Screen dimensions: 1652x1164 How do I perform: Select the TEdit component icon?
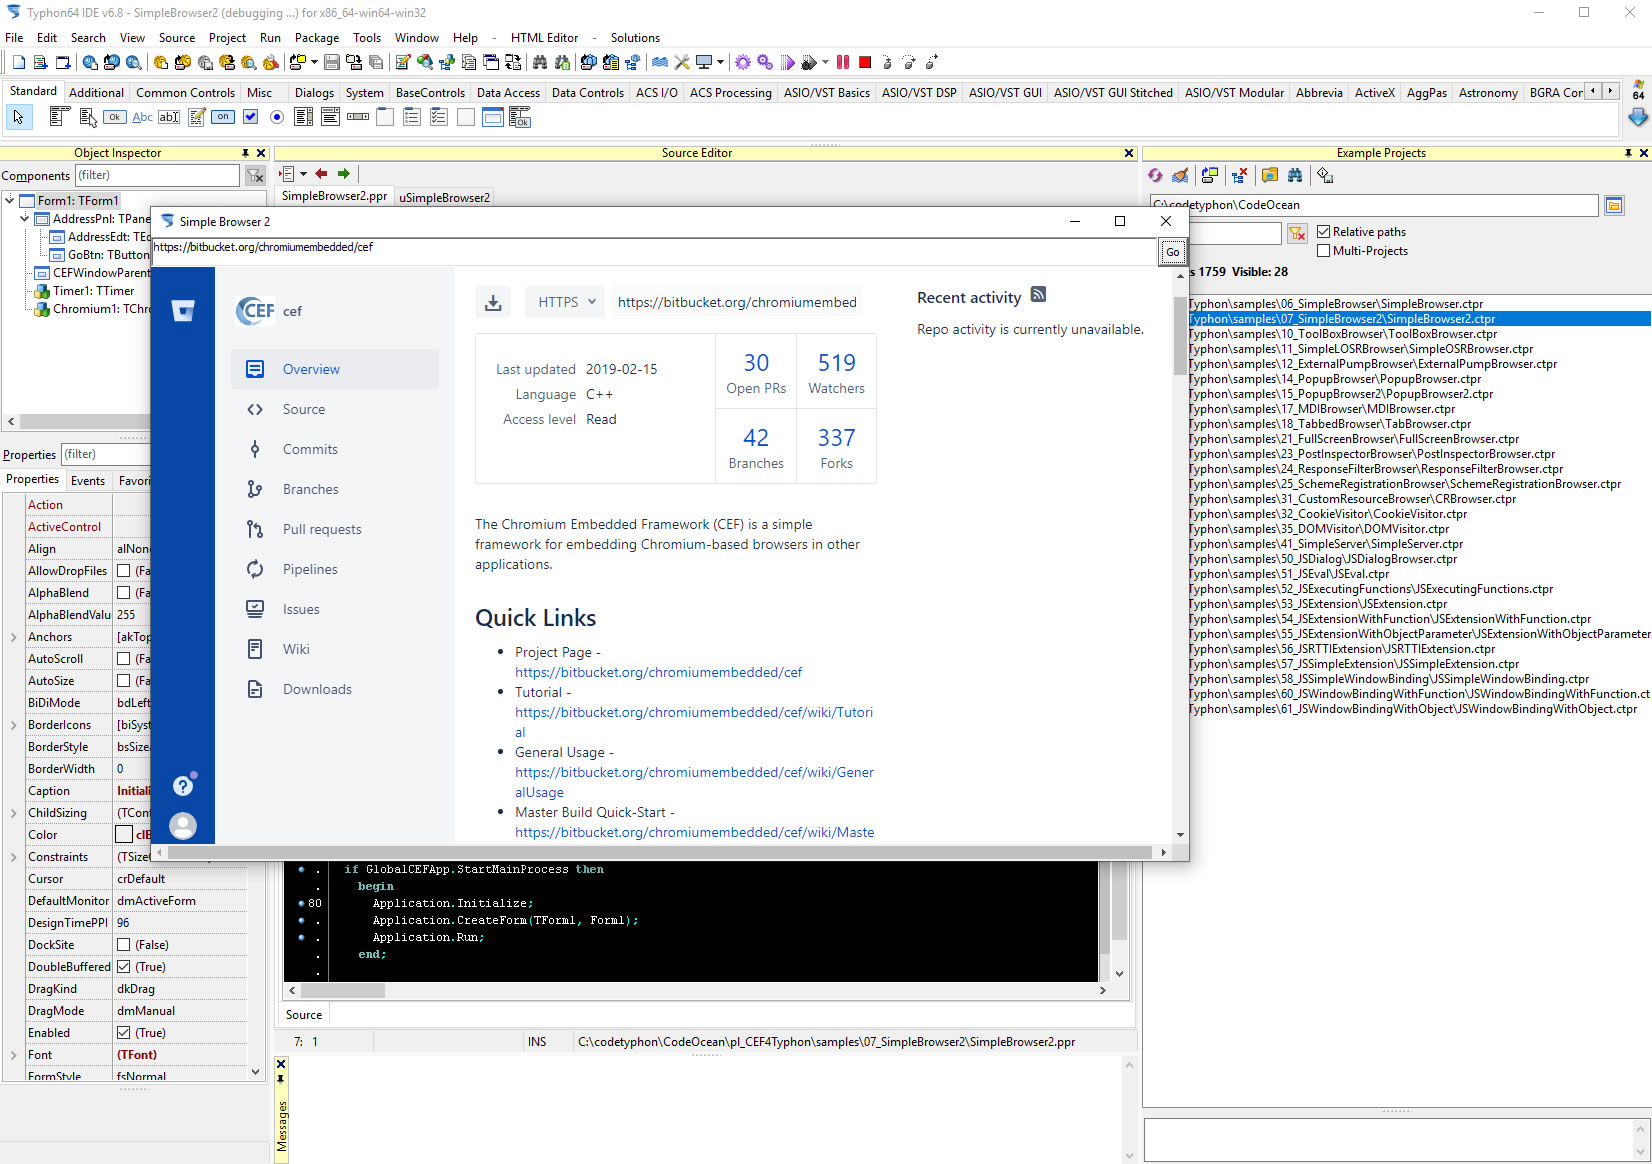coord(169,117)
